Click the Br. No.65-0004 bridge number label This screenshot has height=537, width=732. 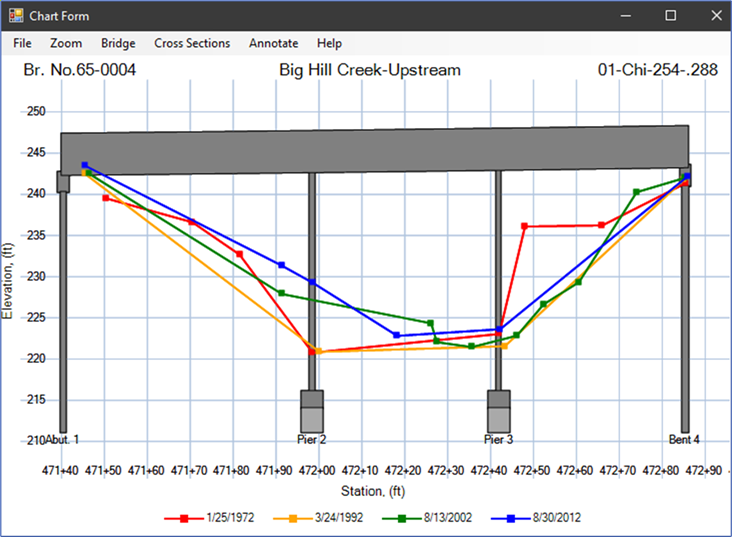pos(79,70)
